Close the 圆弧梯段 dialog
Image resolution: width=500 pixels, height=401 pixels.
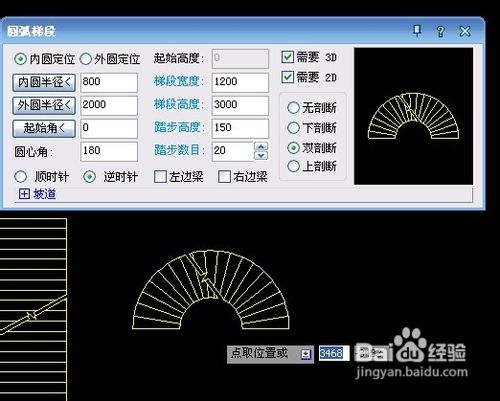(465, 32)
